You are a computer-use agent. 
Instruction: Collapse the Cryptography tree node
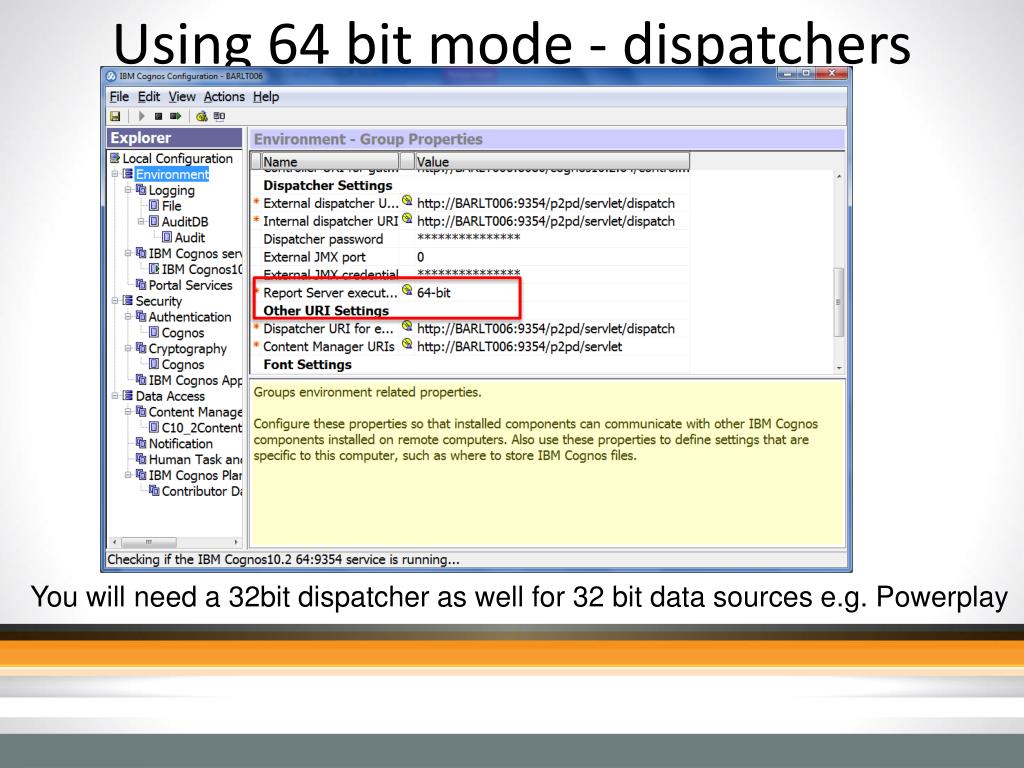coord(129,348)
